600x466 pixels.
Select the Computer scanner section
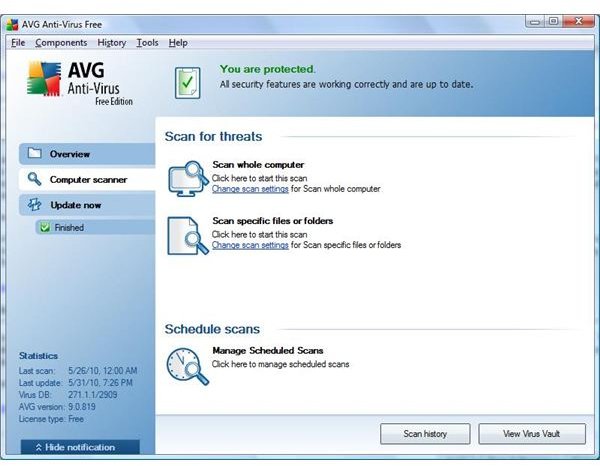click(x=87, y=179)
